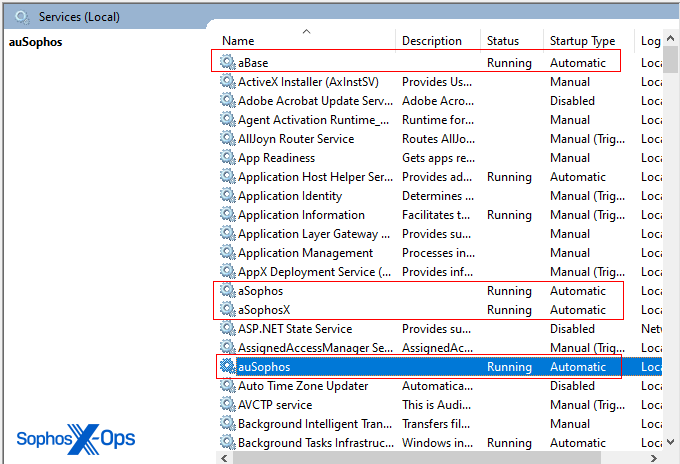Viewport: 680px width, 464px height.
Task: Click the gear icon beside ActiveX Installer
Action: pos(228,81)
